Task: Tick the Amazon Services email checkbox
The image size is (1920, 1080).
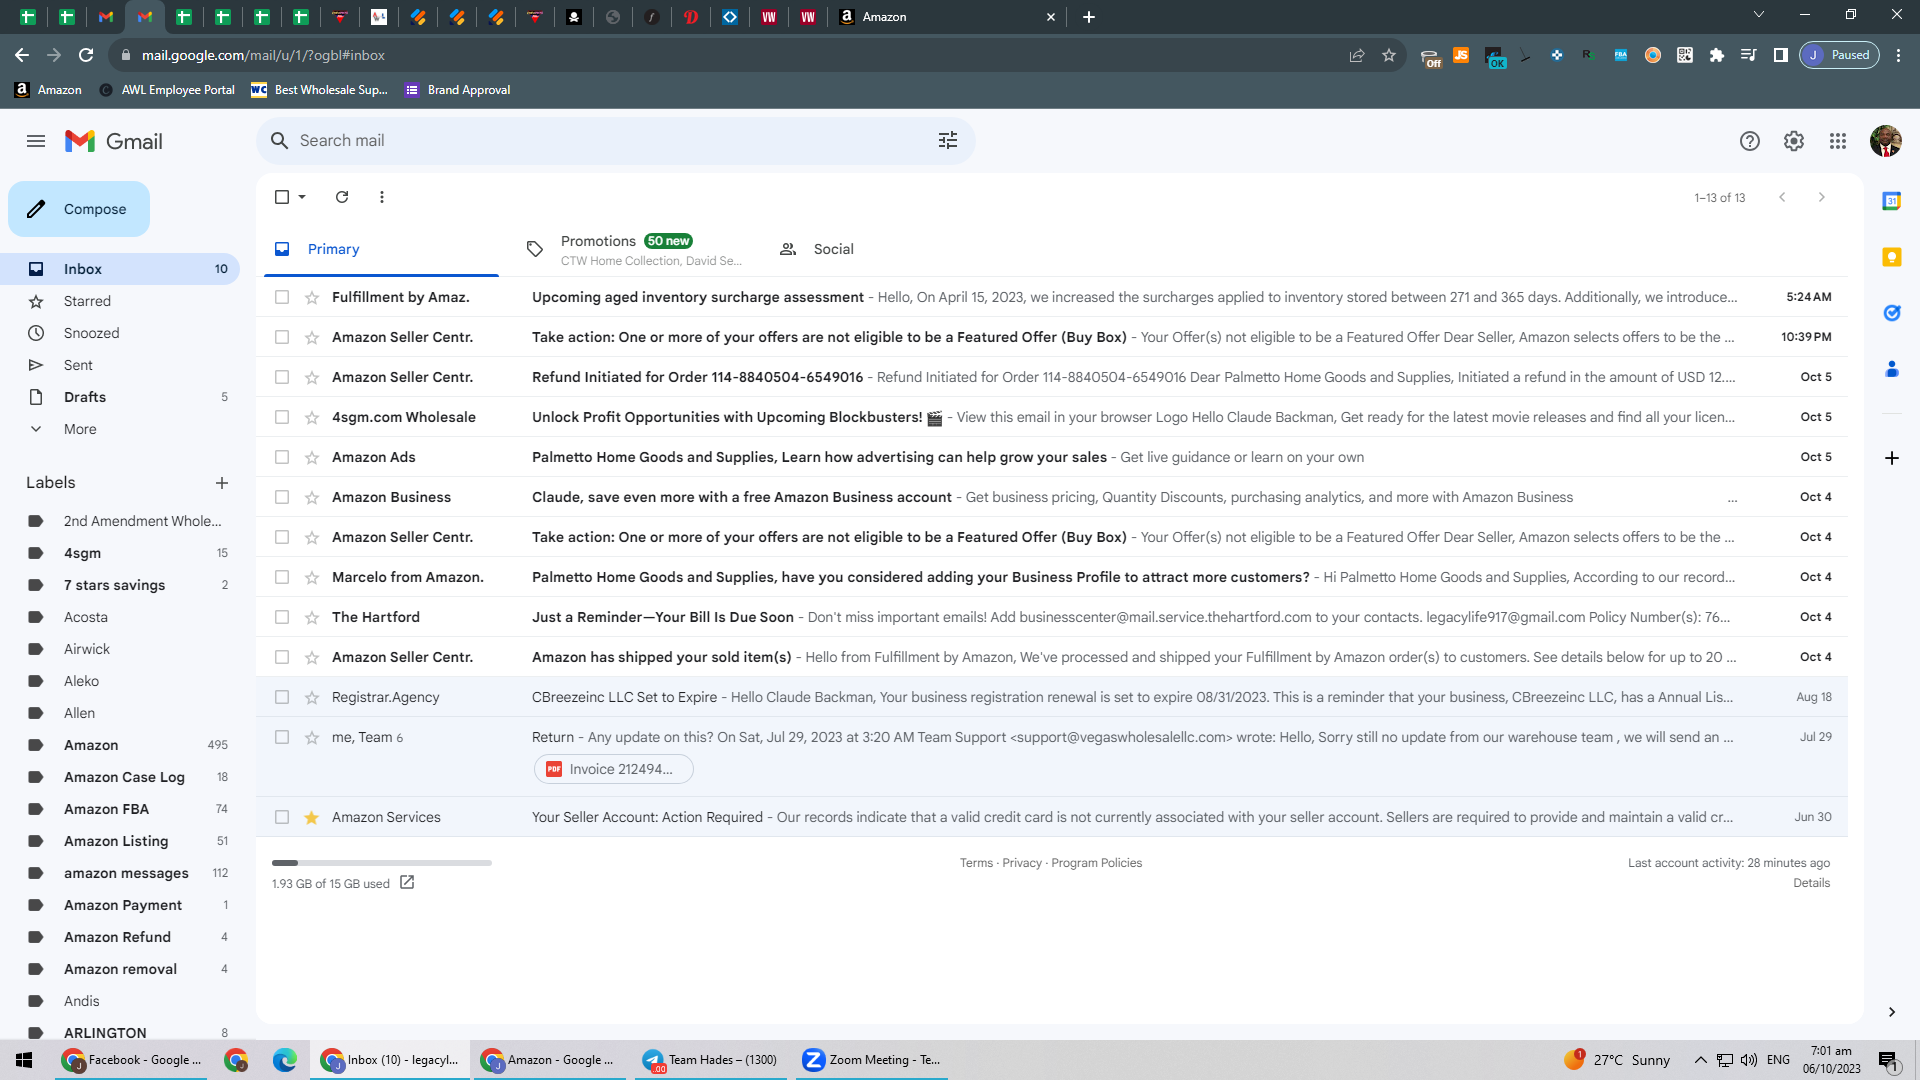Action: point(282,817)
